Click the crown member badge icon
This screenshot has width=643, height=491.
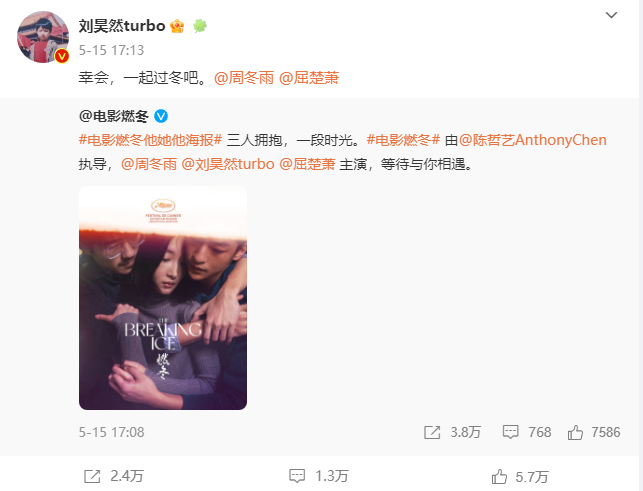(177, 26)
